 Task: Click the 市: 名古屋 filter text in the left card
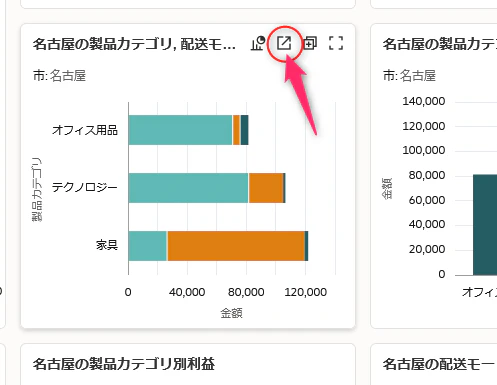59,76
